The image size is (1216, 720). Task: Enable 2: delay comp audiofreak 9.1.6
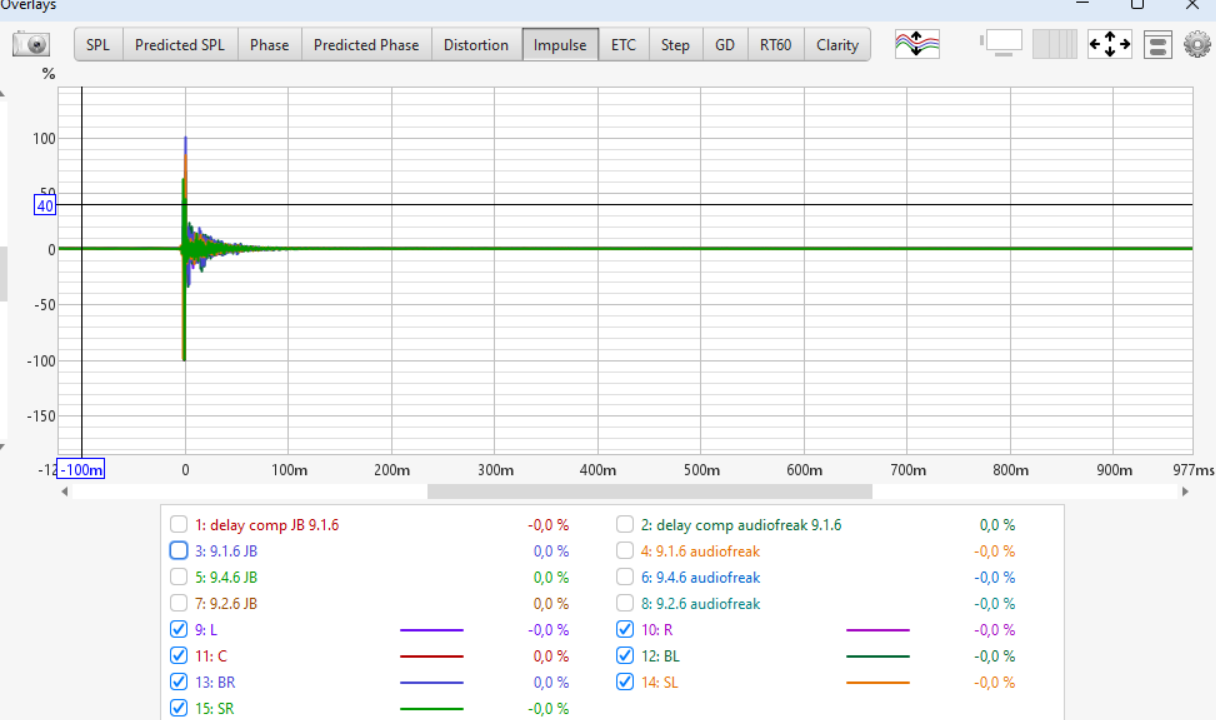[x=625, y=525]
